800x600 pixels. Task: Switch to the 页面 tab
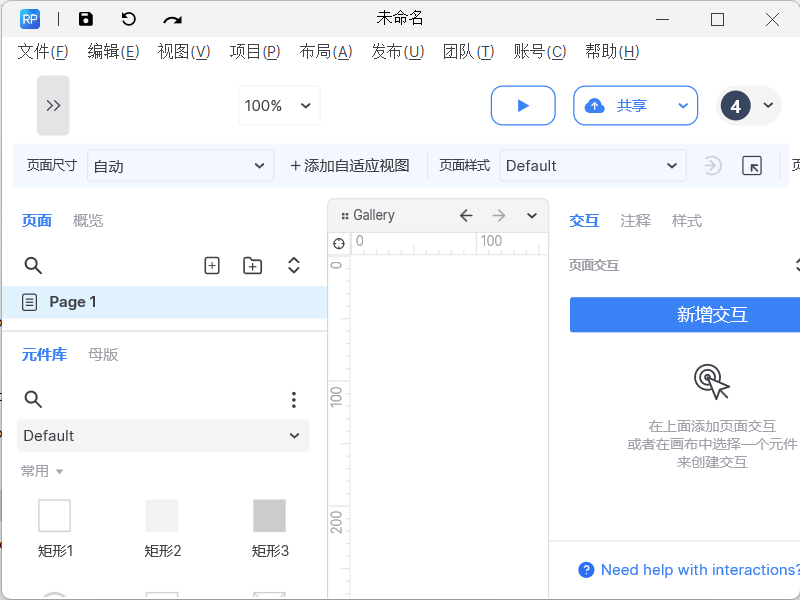37,220
